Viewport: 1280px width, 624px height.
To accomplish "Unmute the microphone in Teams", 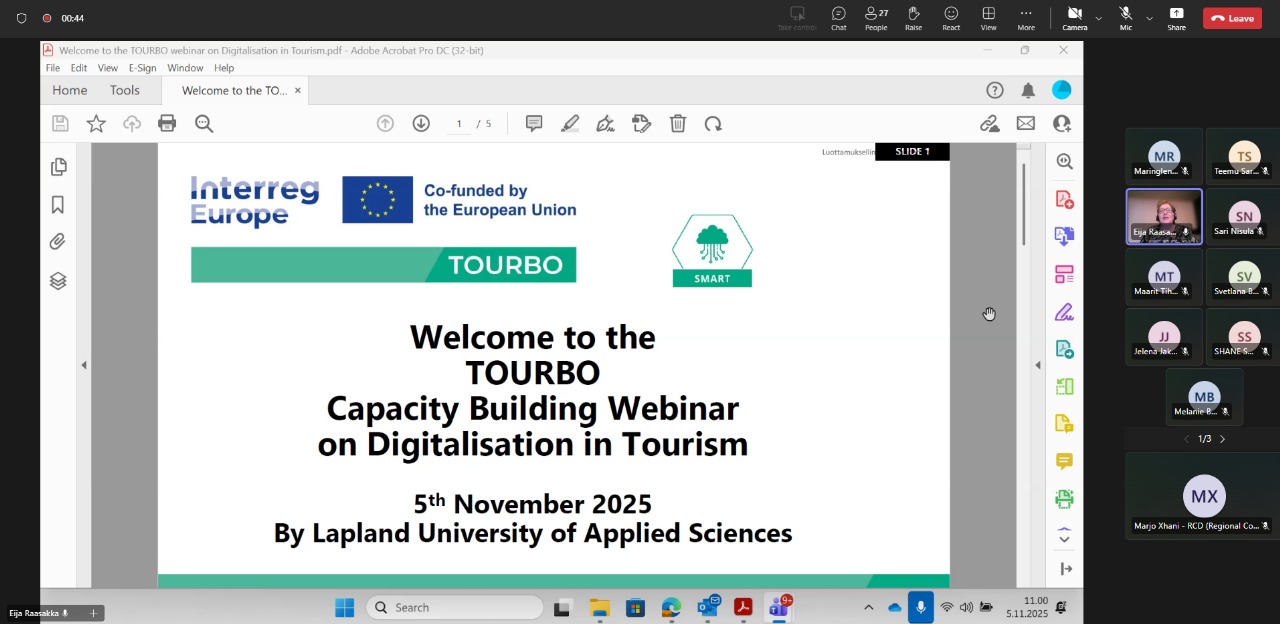I will [x=1125, y=17].
